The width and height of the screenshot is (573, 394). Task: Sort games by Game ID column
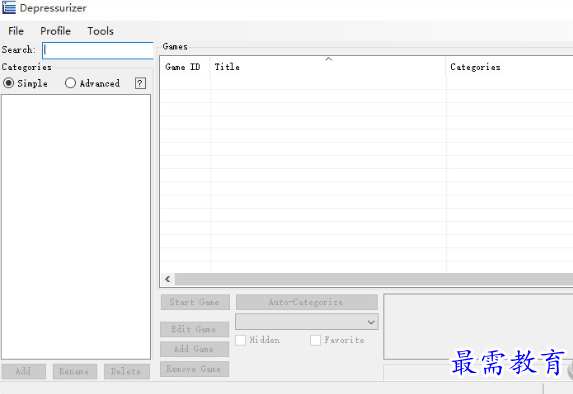(185, 67)
